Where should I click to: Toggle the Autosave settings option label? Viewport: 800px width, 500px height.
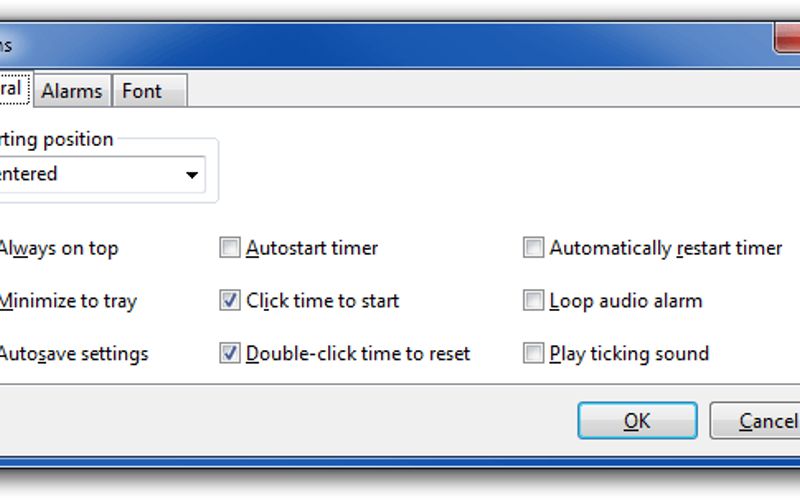[73, 353]
